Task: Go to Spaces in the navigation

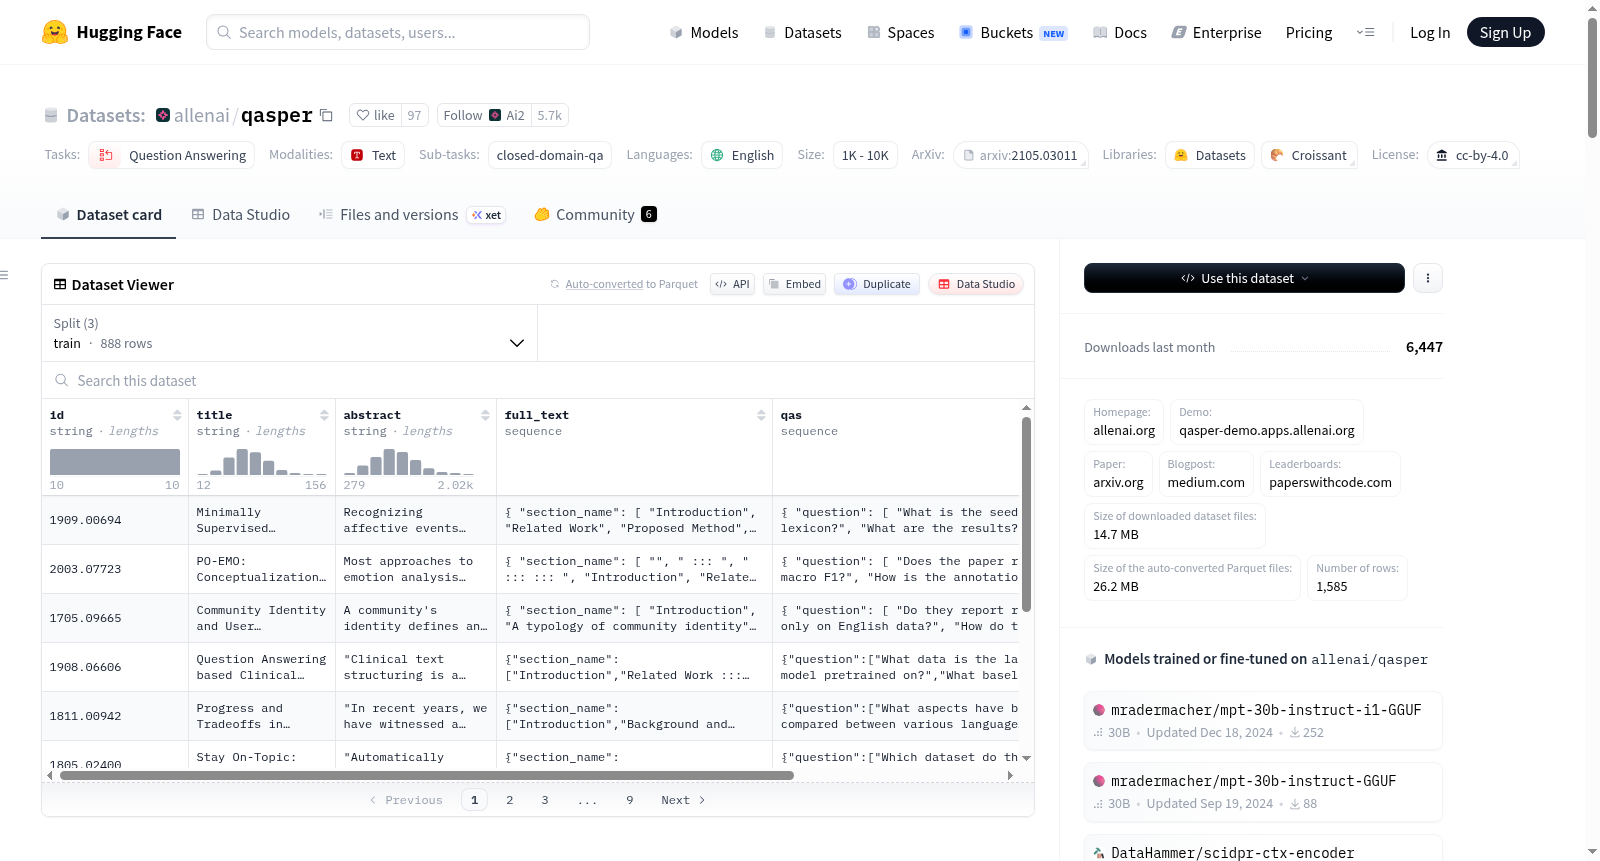Action: click(x=901, y=32)
